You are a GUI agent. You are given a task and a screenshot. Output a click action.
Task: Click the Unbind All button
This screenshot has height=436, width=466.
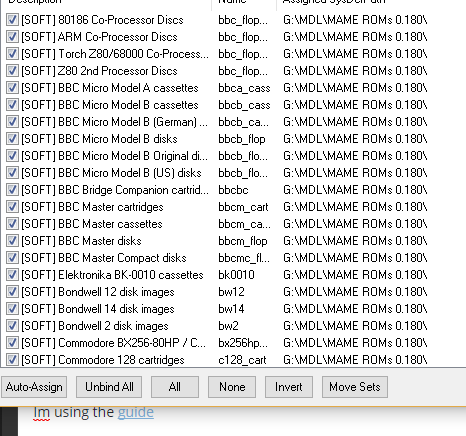[x=109, y=387]
